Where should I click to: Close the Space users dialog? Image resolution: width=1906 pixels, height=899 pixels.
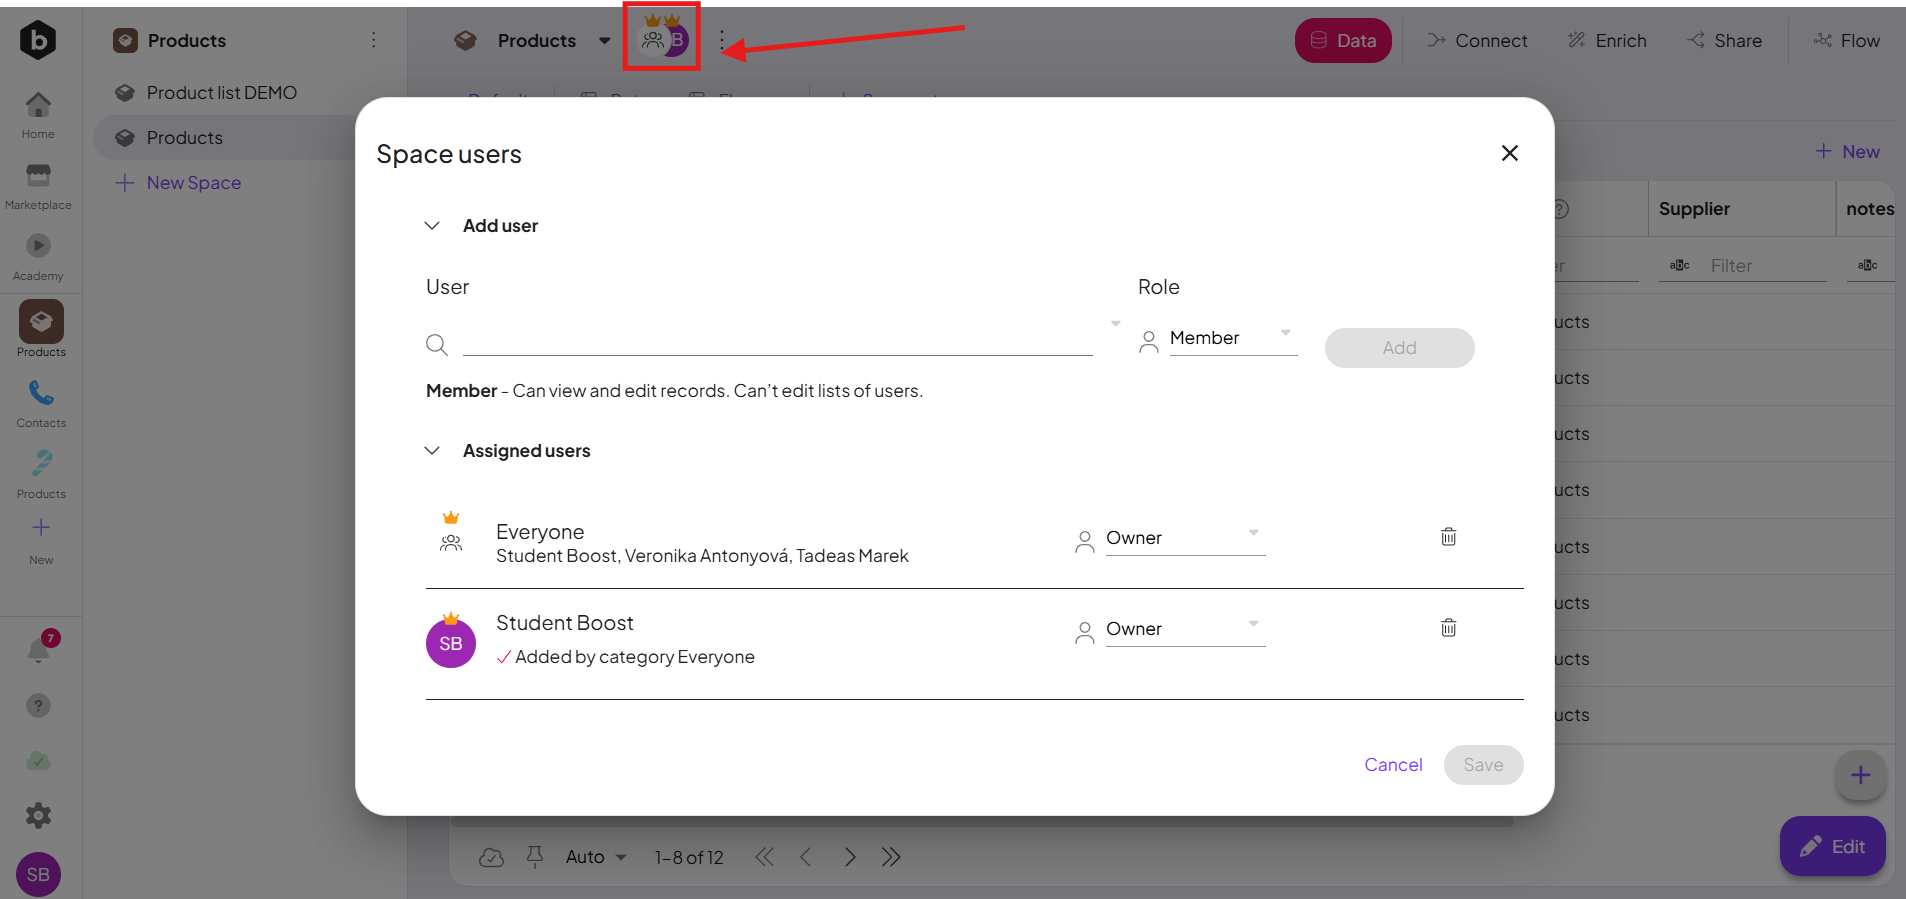point(1509,153)
